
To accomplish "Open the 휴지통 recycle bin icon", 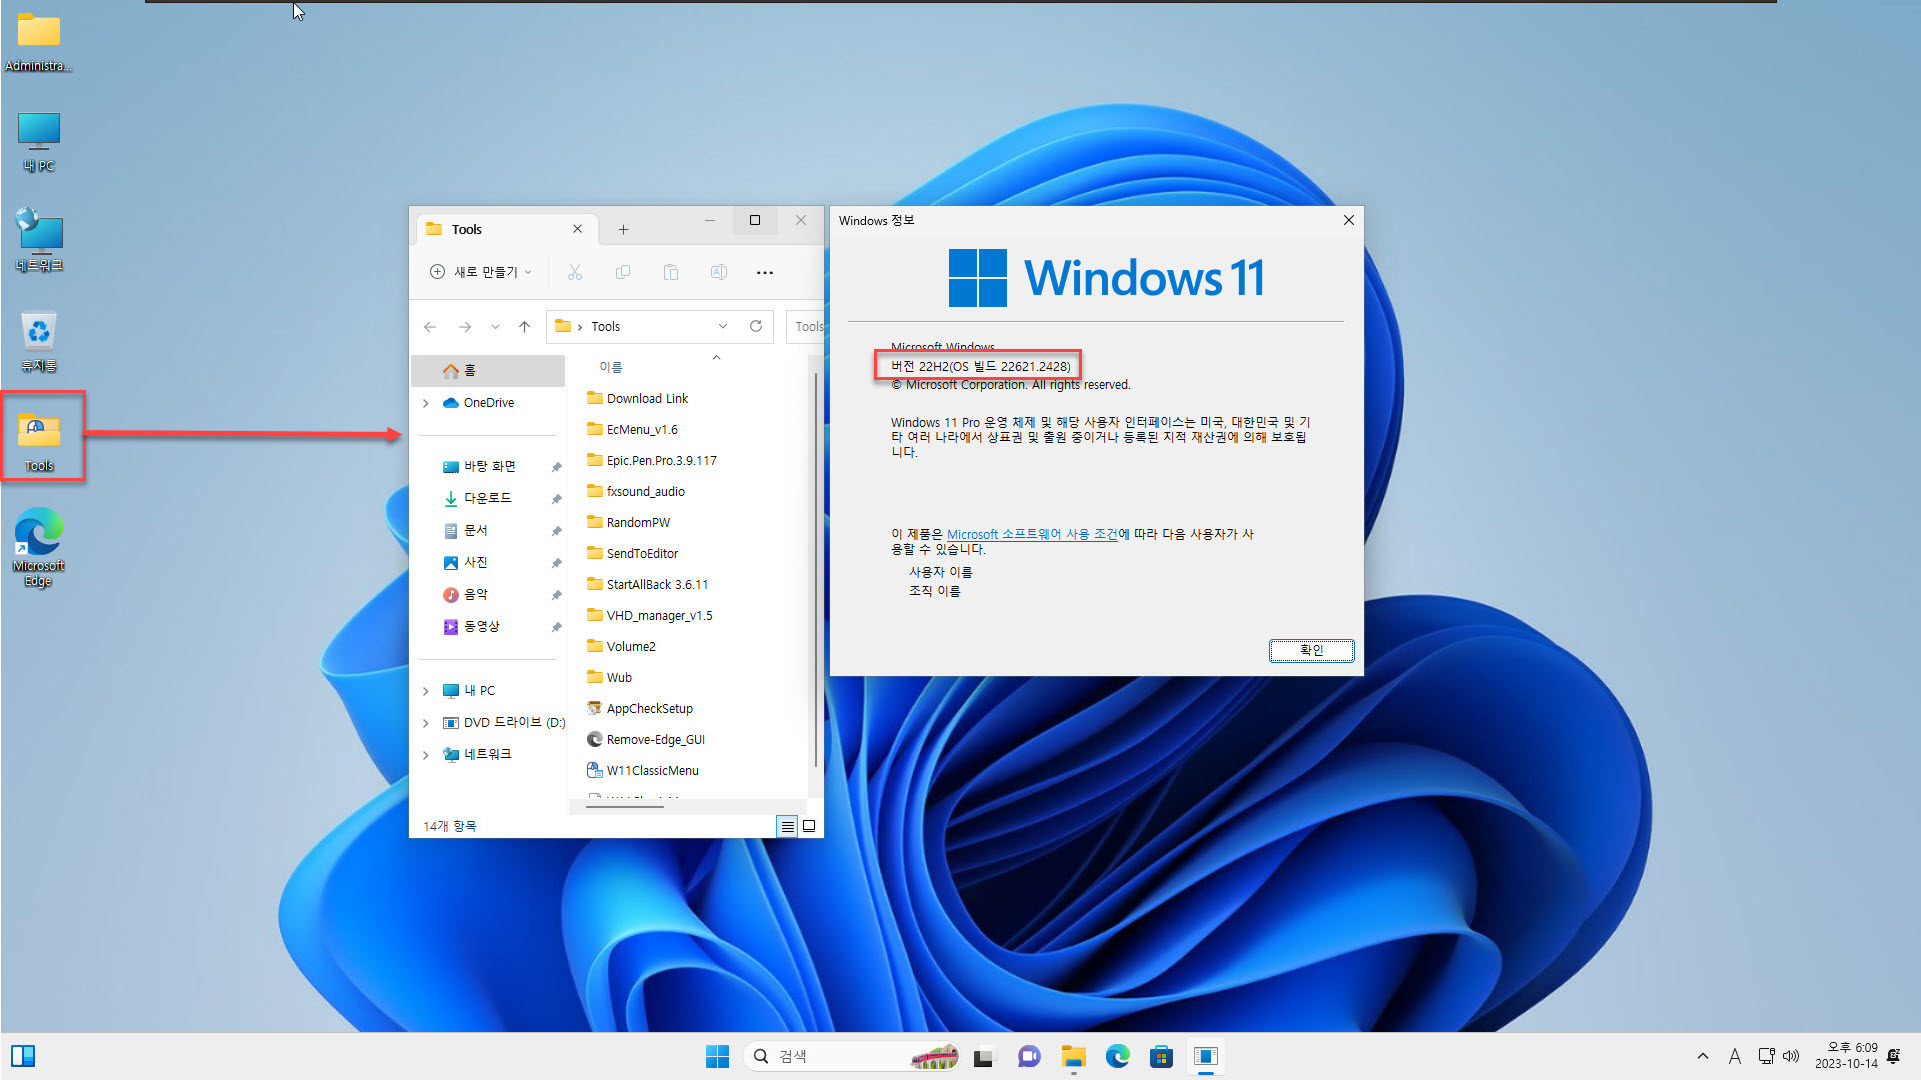I will coord(39,341).
